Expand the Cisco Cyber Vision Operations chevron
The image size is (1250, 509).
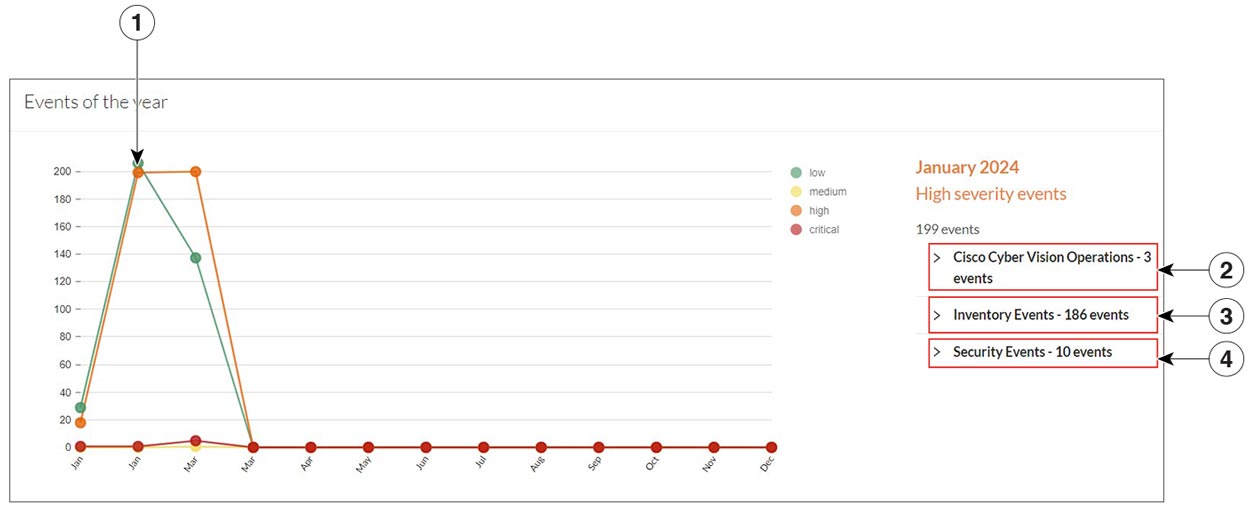937,257
